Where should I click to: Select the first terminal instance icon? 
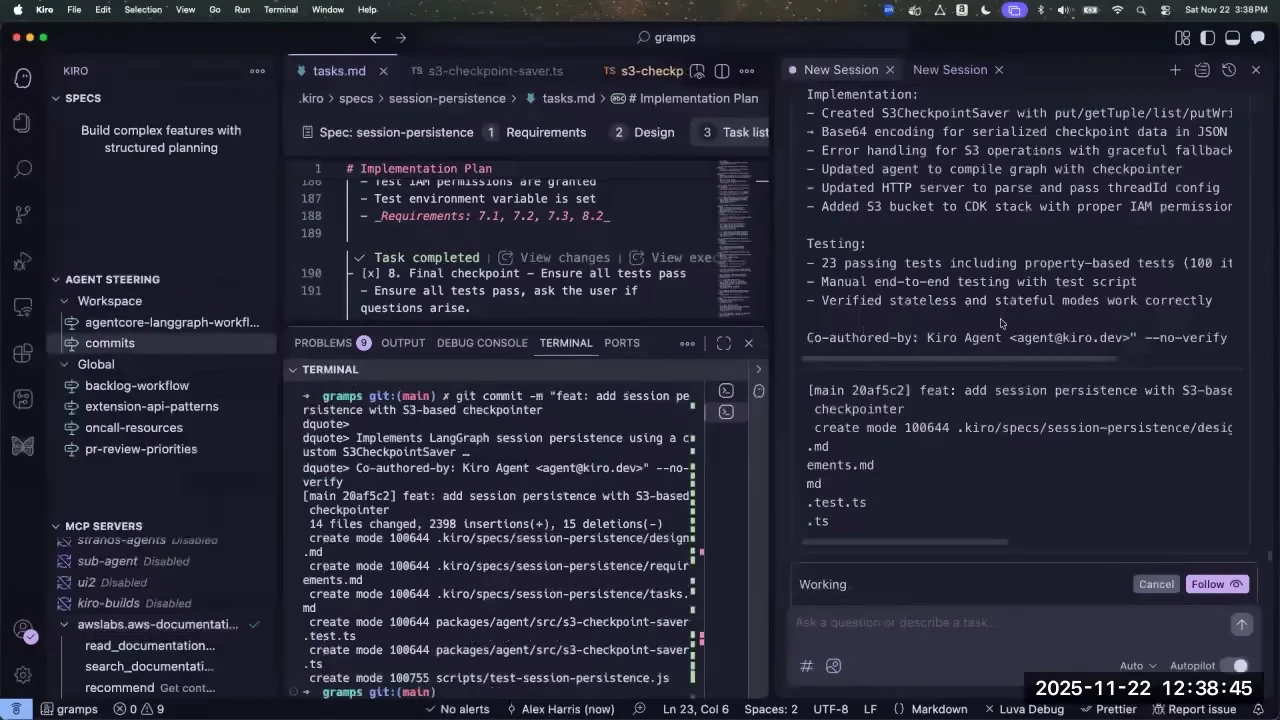point(727,391)
